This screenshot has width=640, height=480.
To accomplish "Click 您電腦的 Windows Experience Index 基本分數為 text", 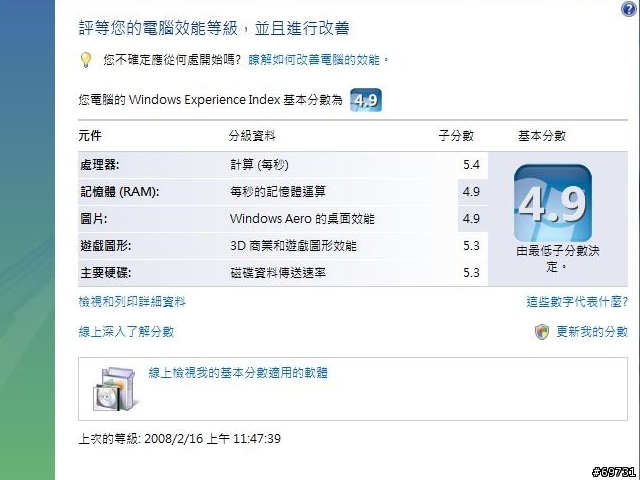I will (211, 100).
